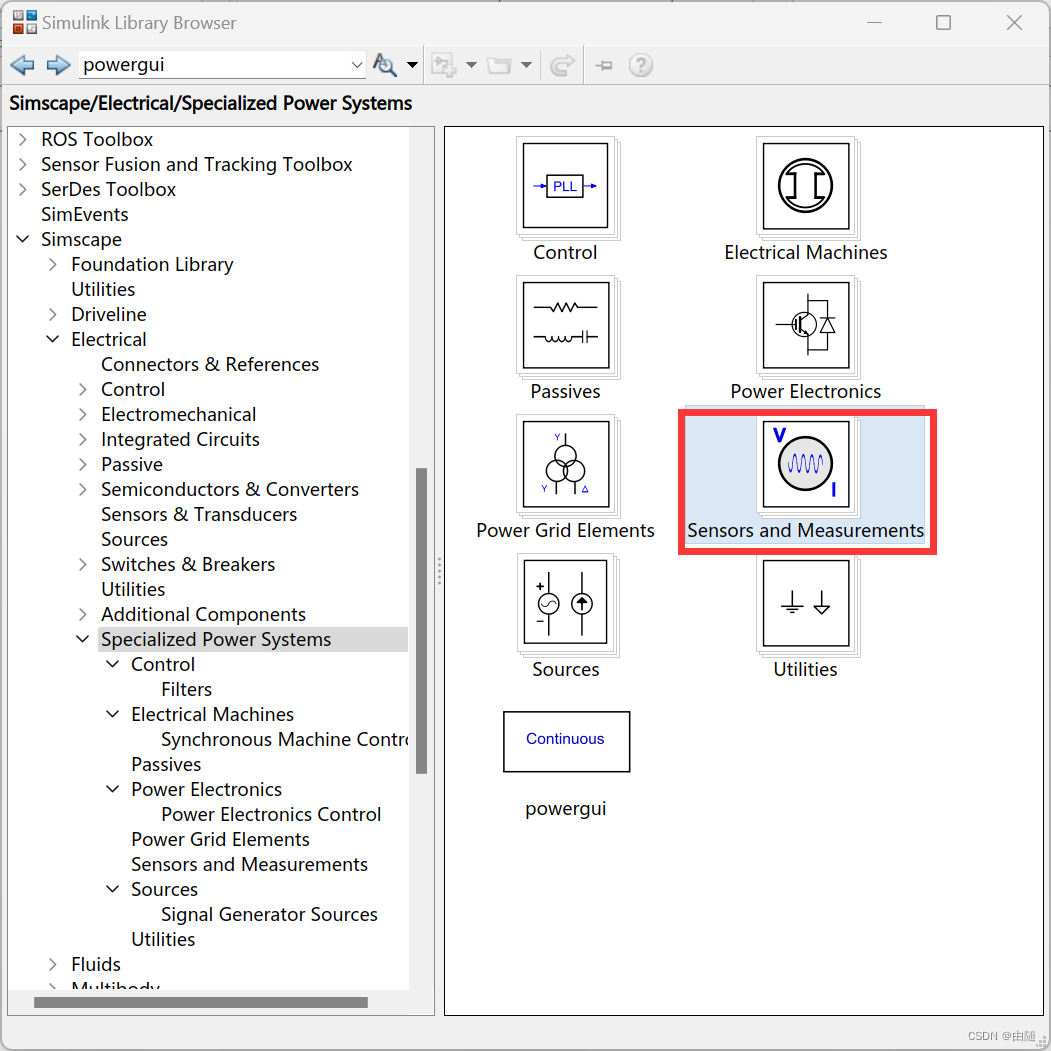The image size is (1051, 1051).
Task: Select Filters under Control in tree
Action: [186, 689]
